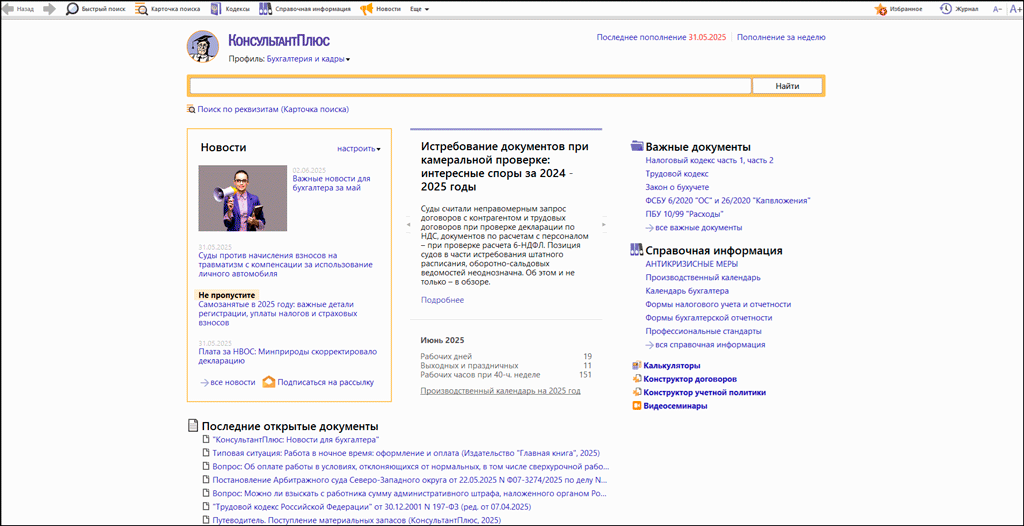Open Профессиональные стандарты link
1024x526 pixels.
[x=703, y=331]
